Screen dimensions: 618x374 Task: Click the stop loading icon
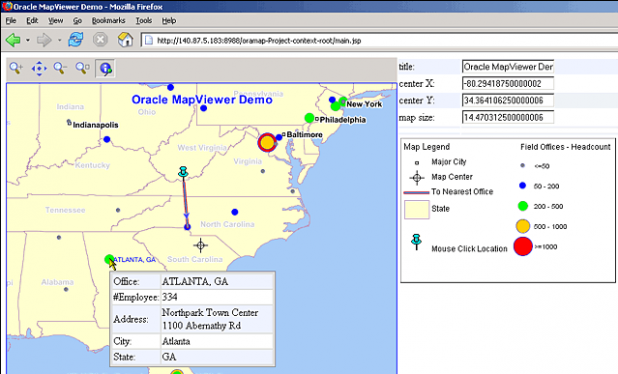coord(100,40)
